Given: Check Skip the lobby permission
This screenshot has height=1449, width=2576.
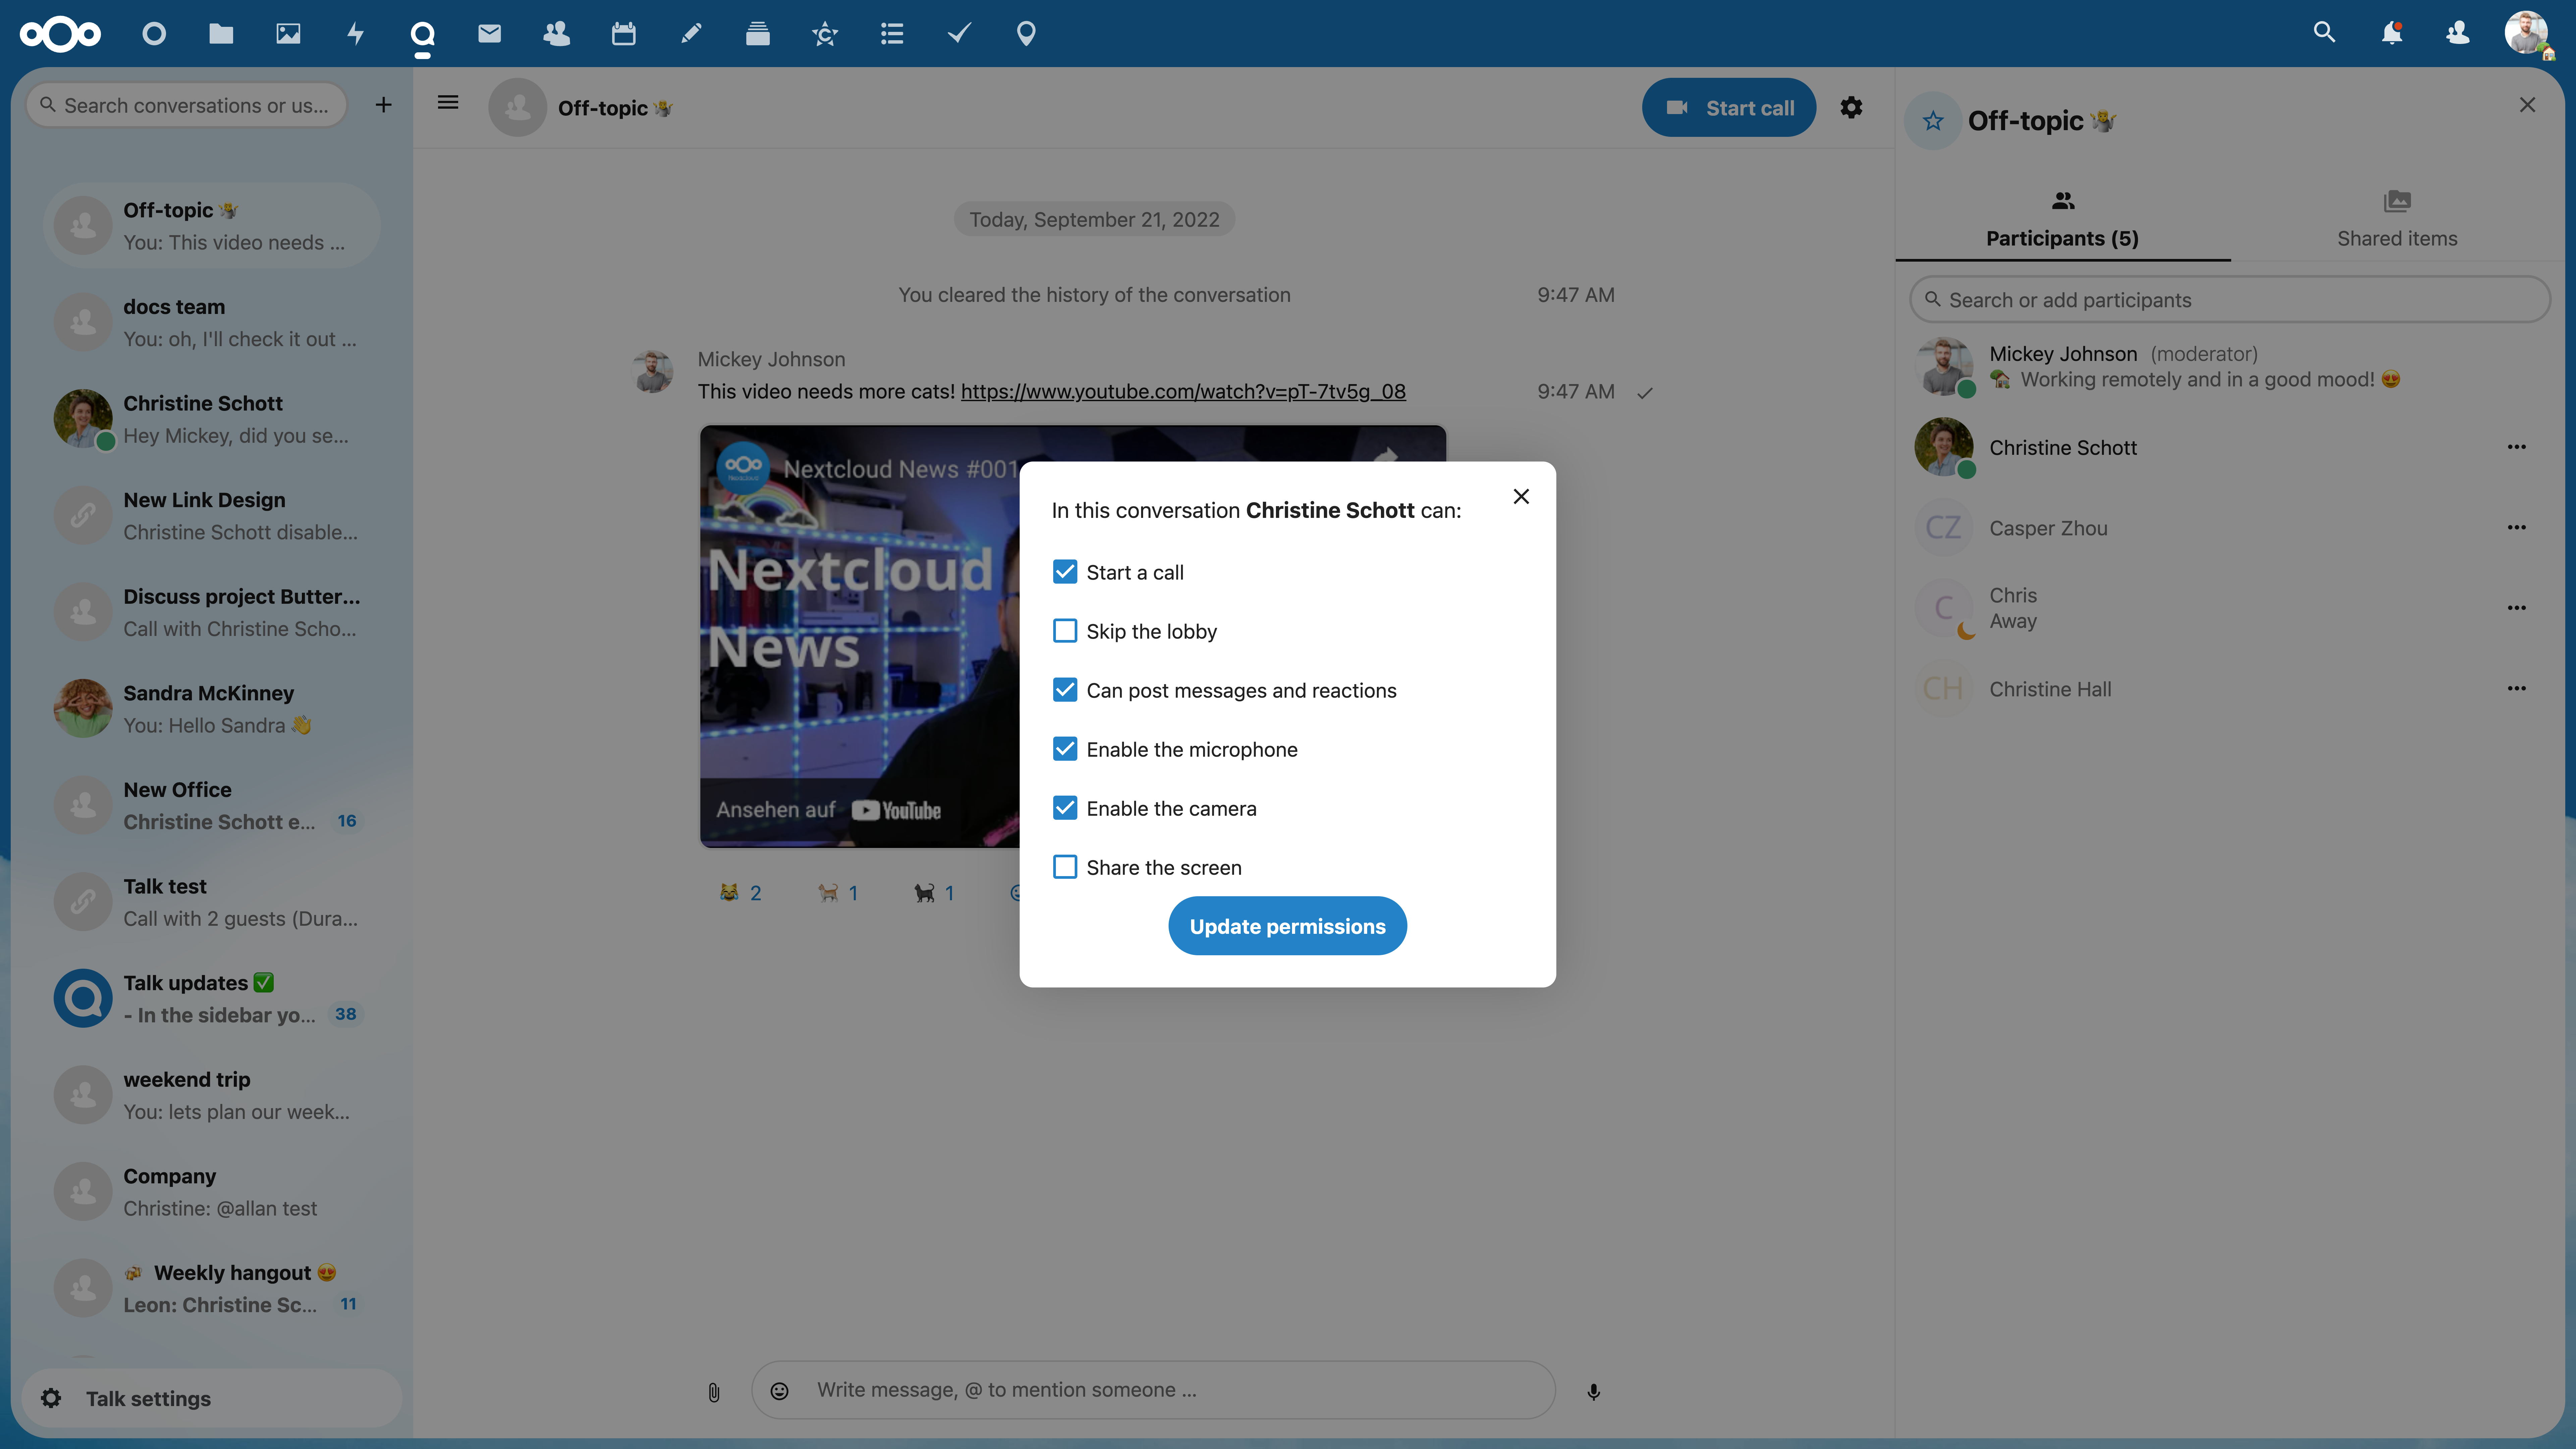Looking at the screenshot, I should point(1065,631).
